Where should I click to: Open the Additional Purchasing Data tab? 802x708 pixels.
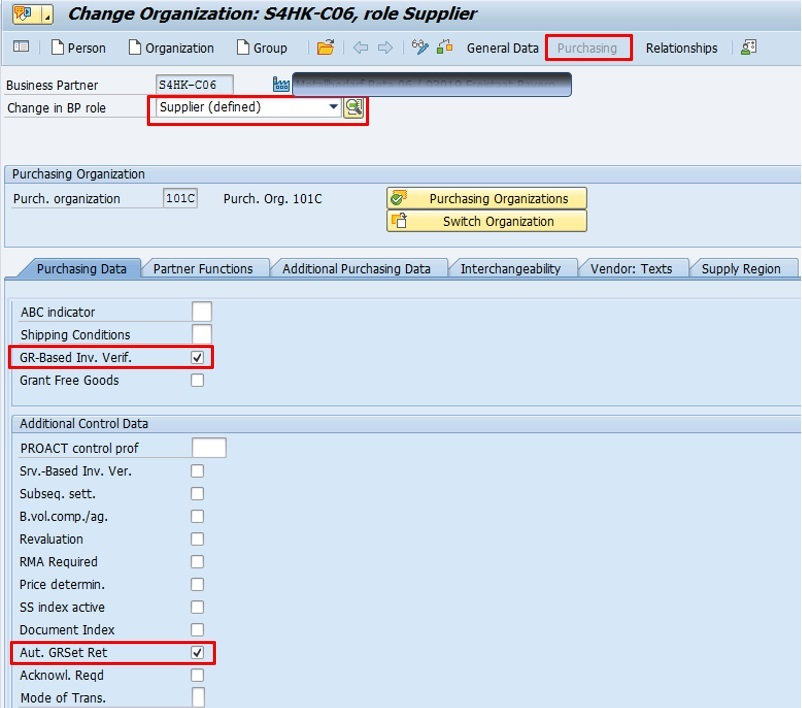(x=356, y=268)
